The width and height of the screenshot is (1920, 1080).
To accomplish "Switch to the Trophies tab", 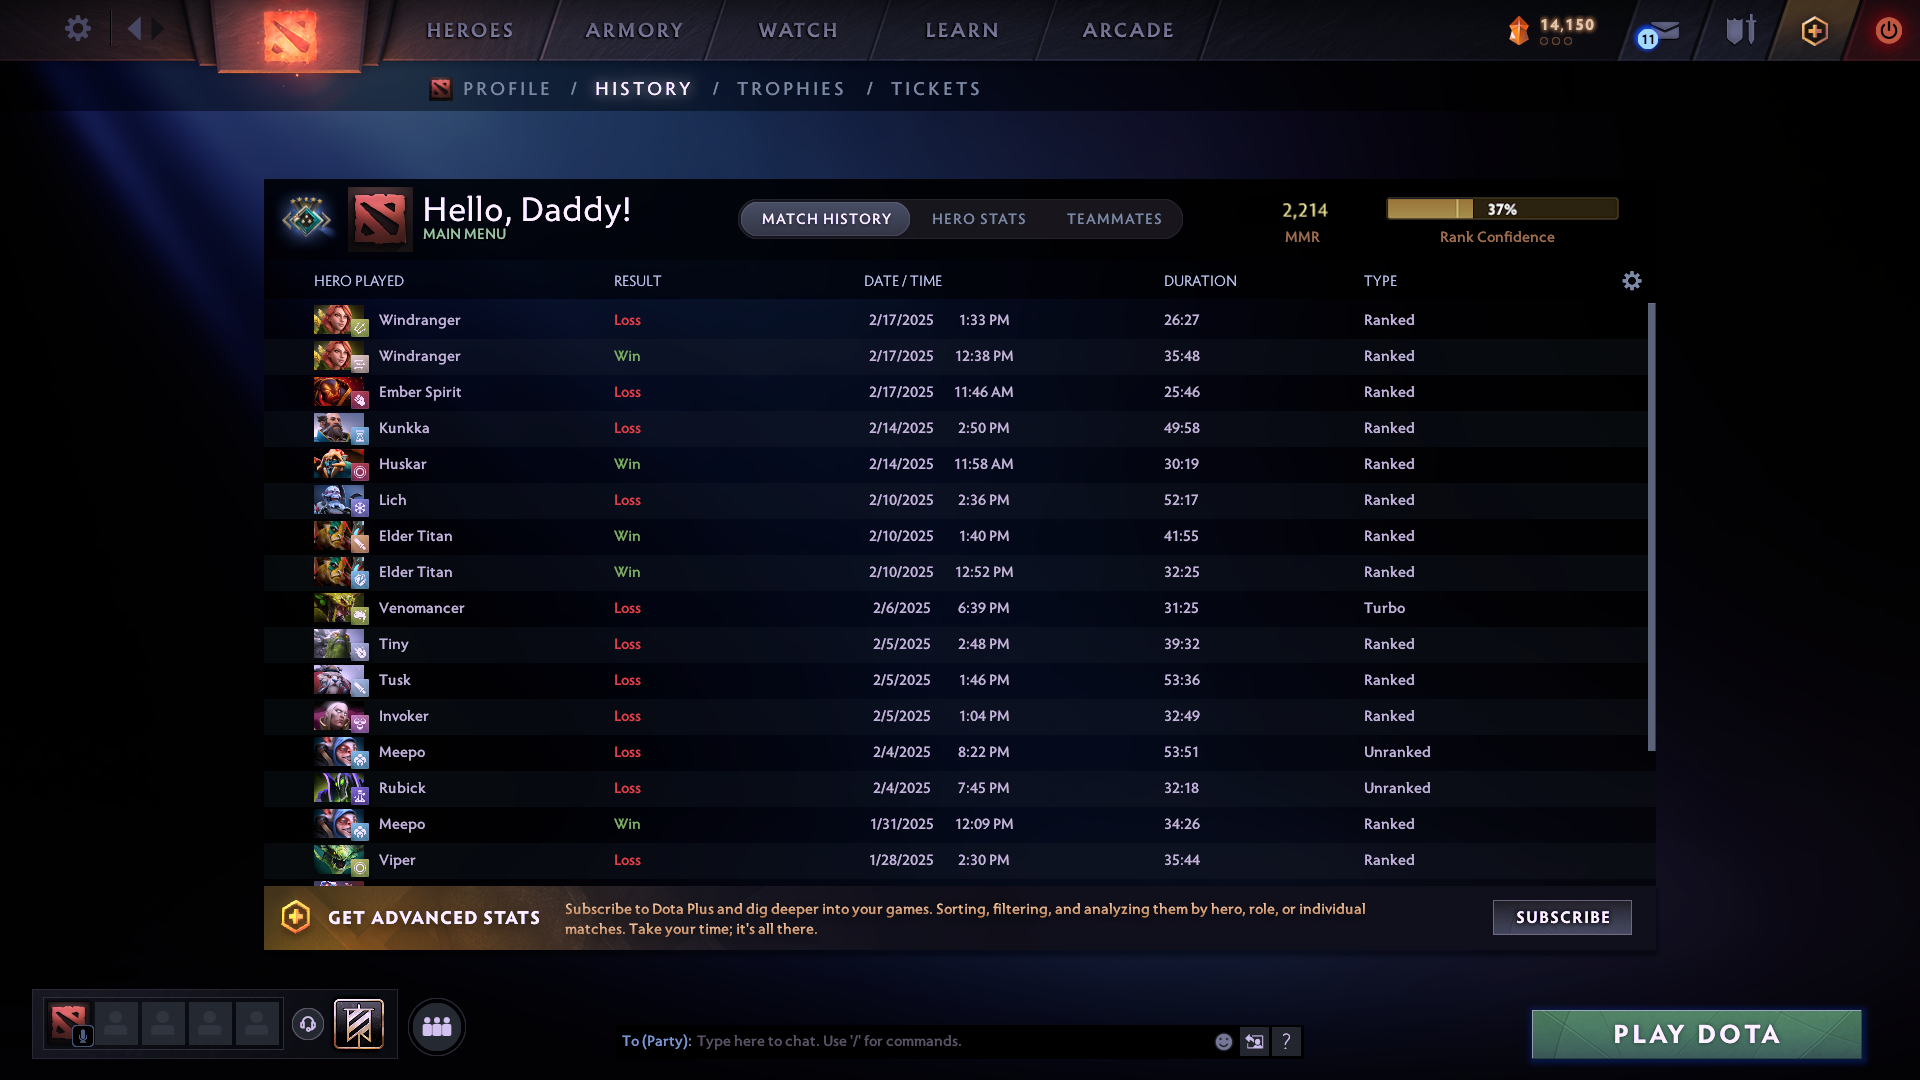I will [790, 89].
